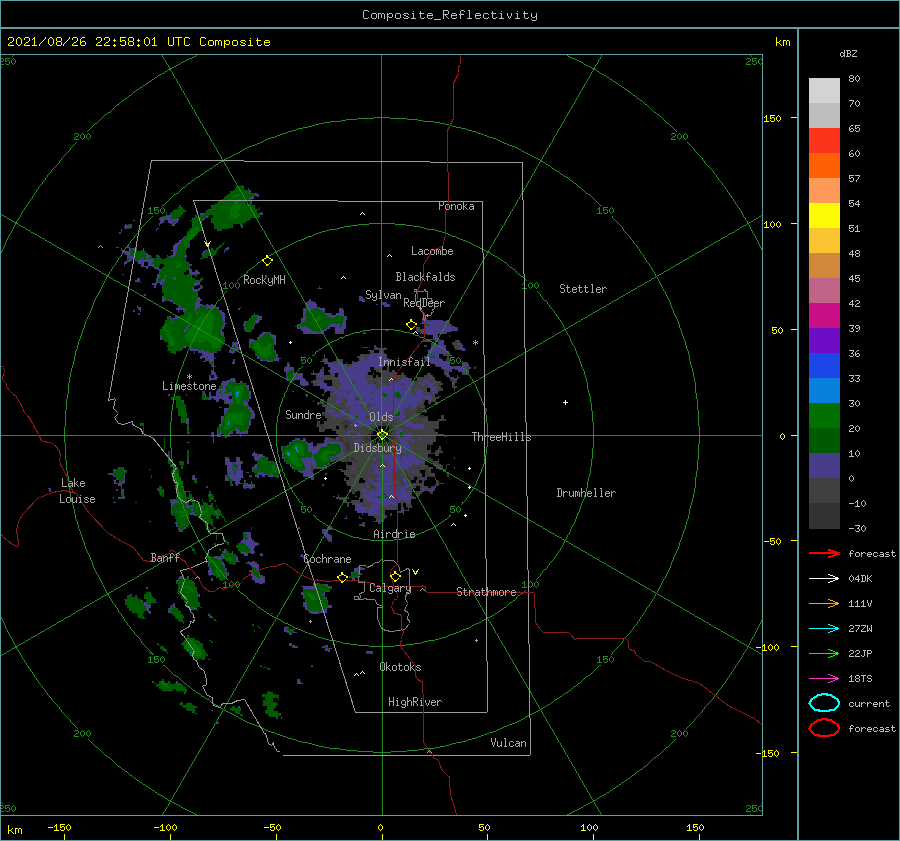Click the green reflectivity cell near Limestone
The height and width of the screenshot is (841, 900).
pyautogui.click(x=235, y=408)
